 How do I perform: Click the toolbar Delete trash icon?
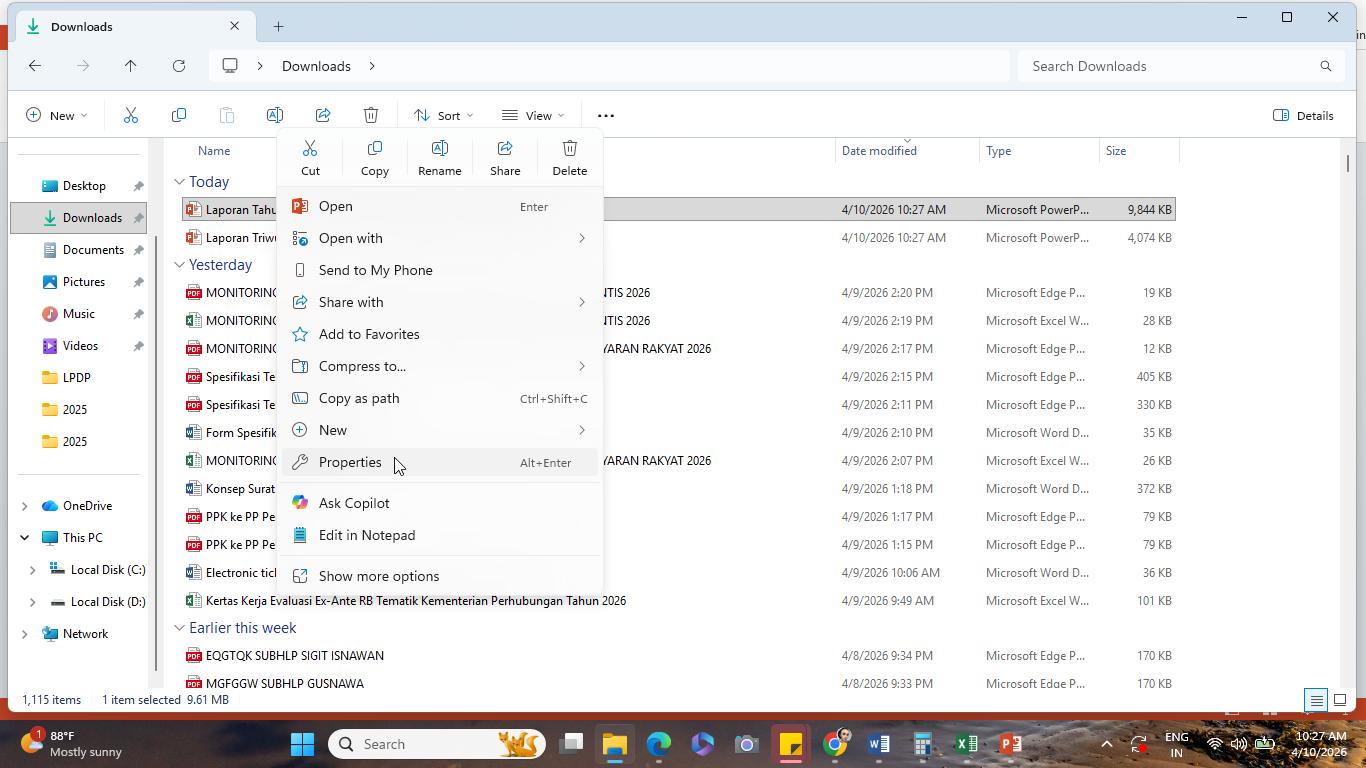tap(371, 115)
